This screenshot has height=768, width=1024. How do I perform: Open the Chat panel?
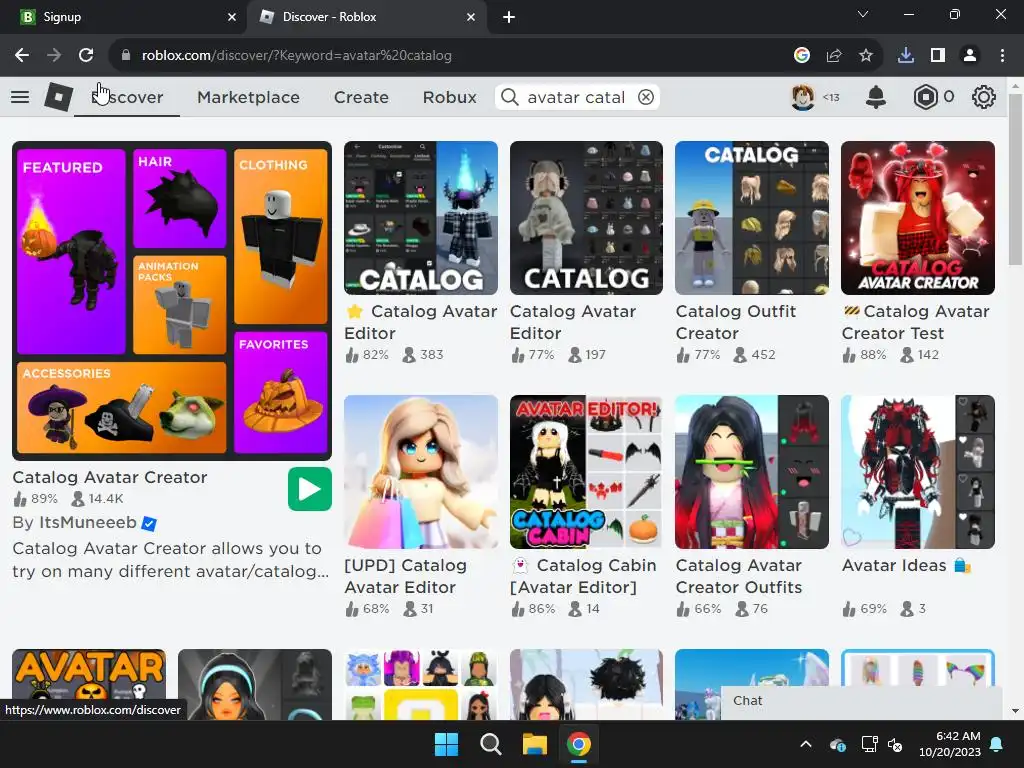pos(861,701)
